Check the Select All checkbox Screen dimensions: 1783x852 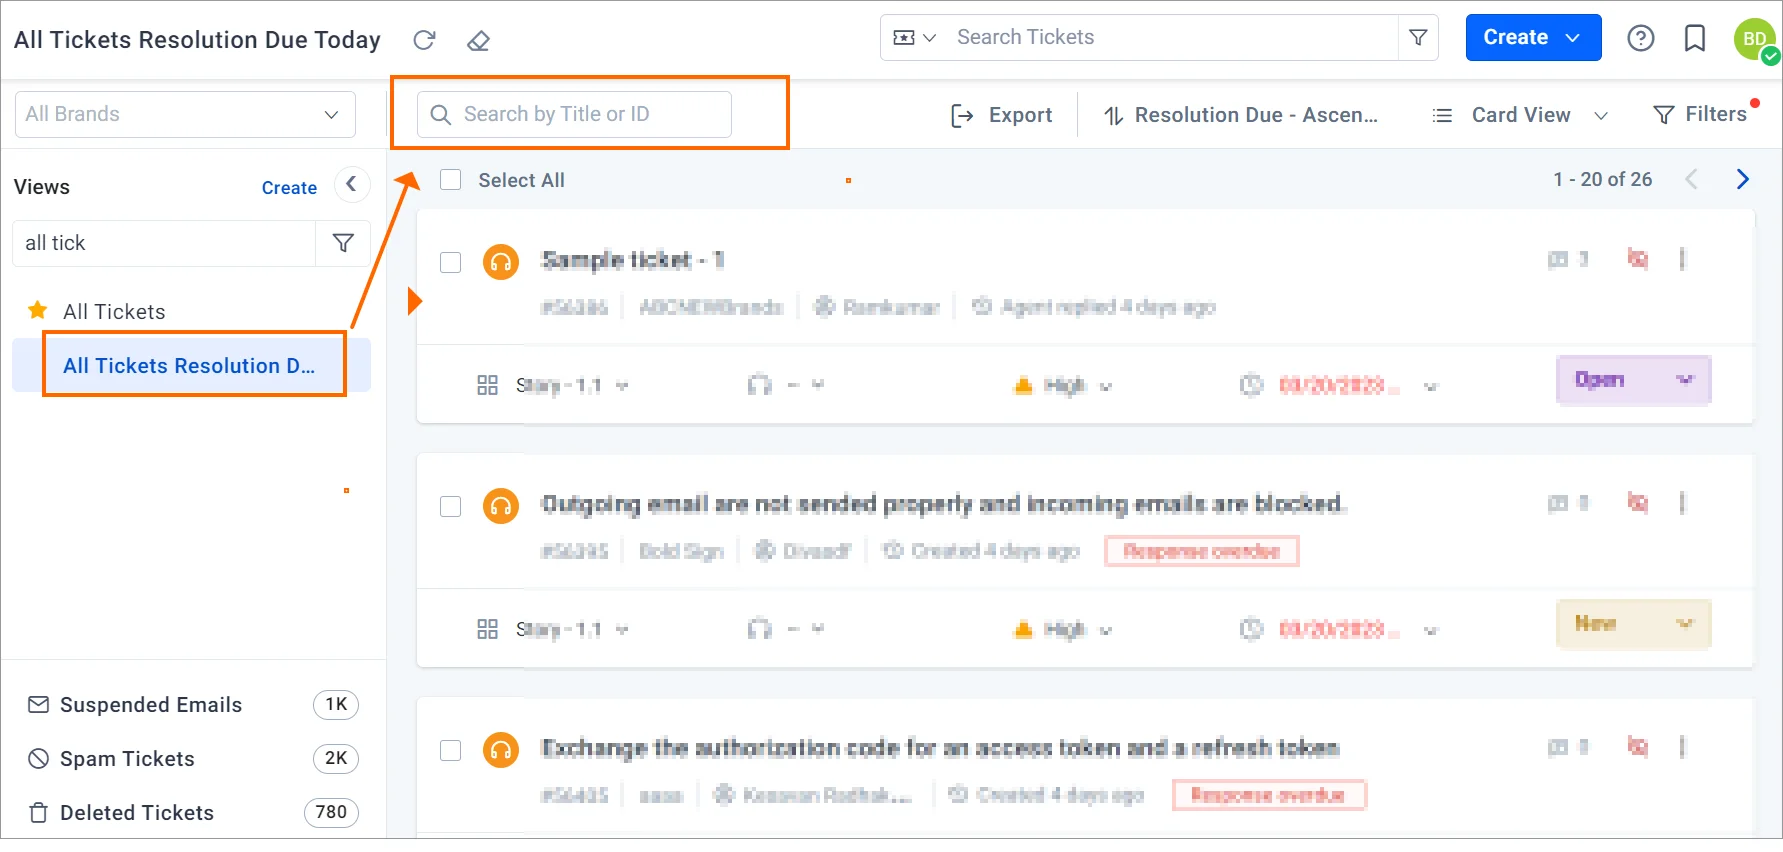click(x=451, y=180)
